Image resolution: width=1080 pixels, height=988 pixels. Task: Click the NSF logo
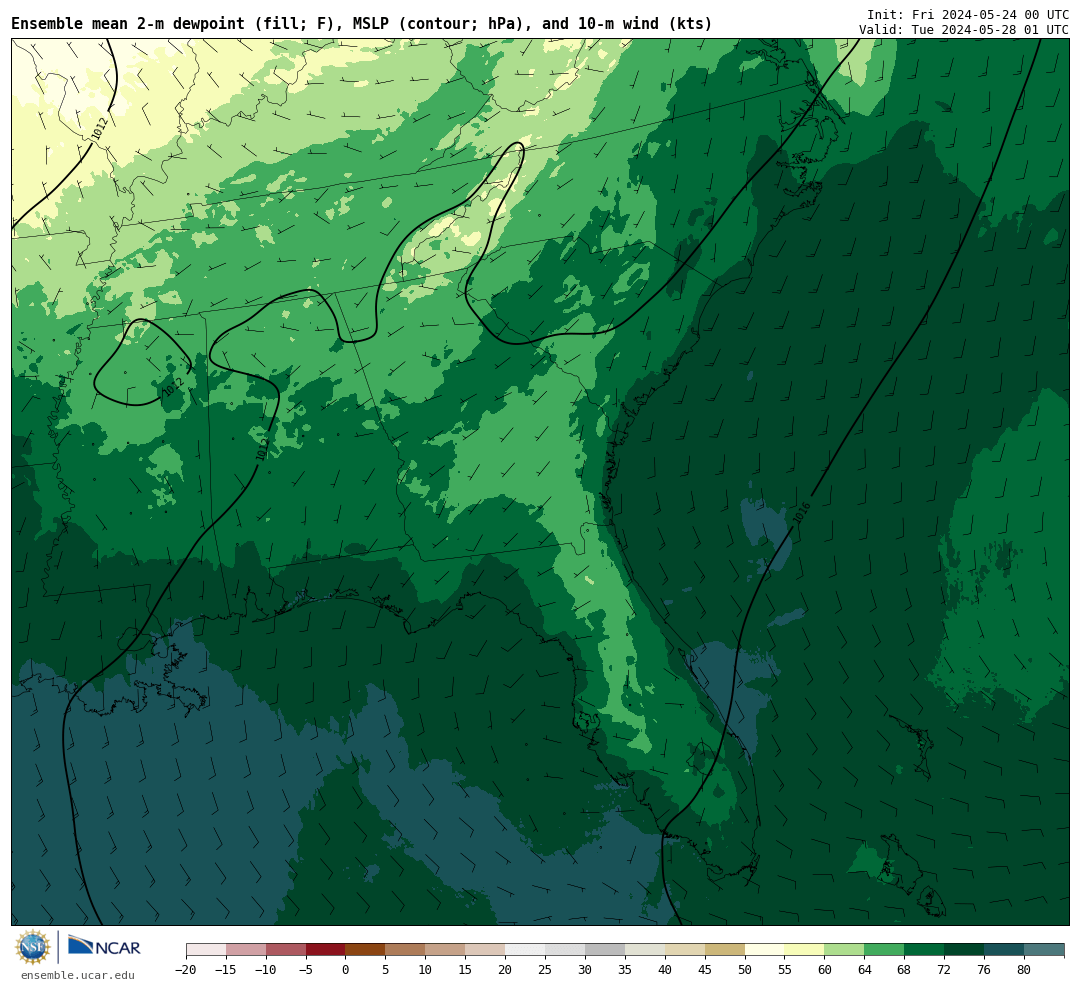pos(33,947)
